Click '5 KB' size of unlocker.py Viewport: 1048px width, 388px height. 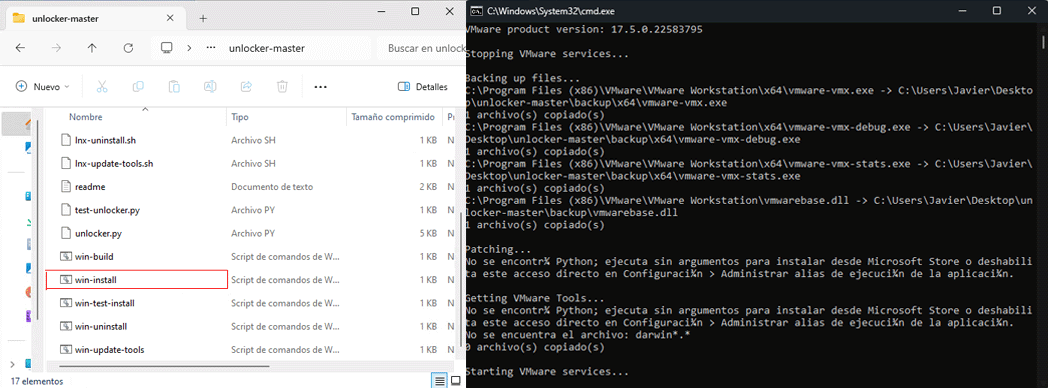pyautogui.click(x=428, y=233)
